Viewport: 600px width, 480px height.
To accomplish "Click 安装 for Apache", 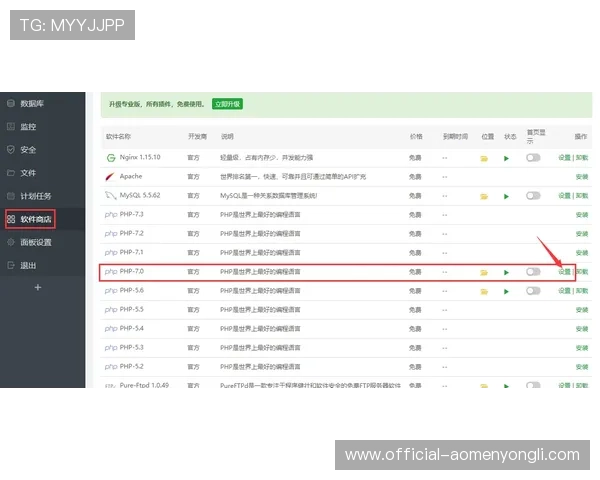I will [582, 176].
